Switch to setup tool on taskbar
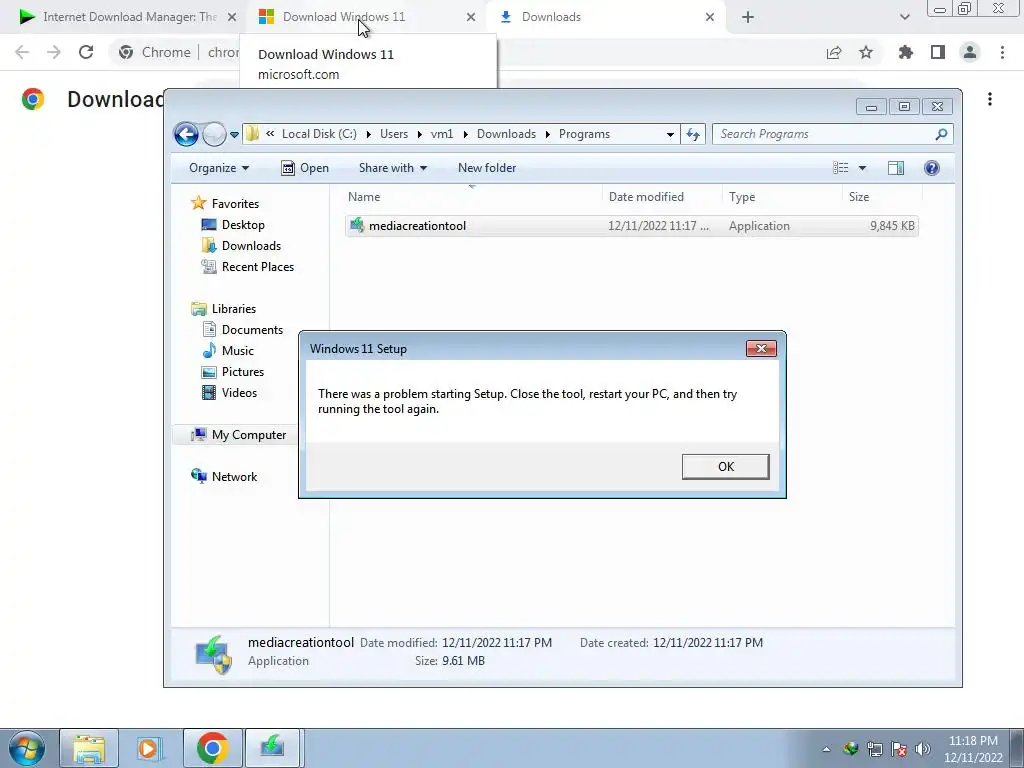This screenshot has height=768, width=1024. pos(272,748)
